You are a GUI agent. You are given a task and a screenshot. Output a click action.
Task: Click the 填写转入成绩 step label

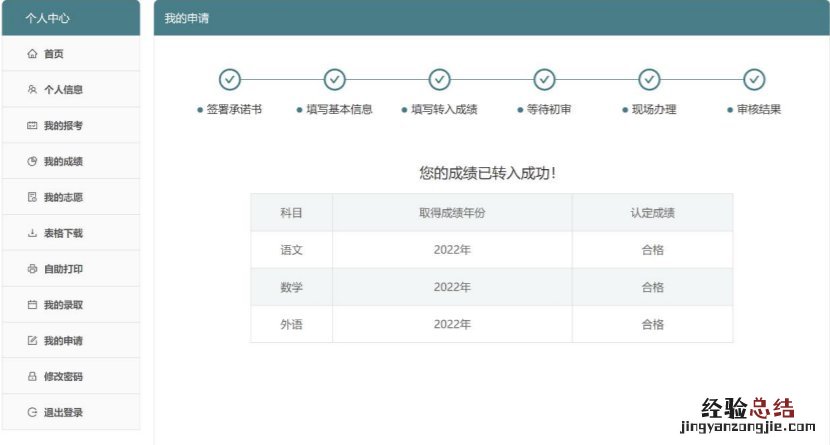(444, 110)
